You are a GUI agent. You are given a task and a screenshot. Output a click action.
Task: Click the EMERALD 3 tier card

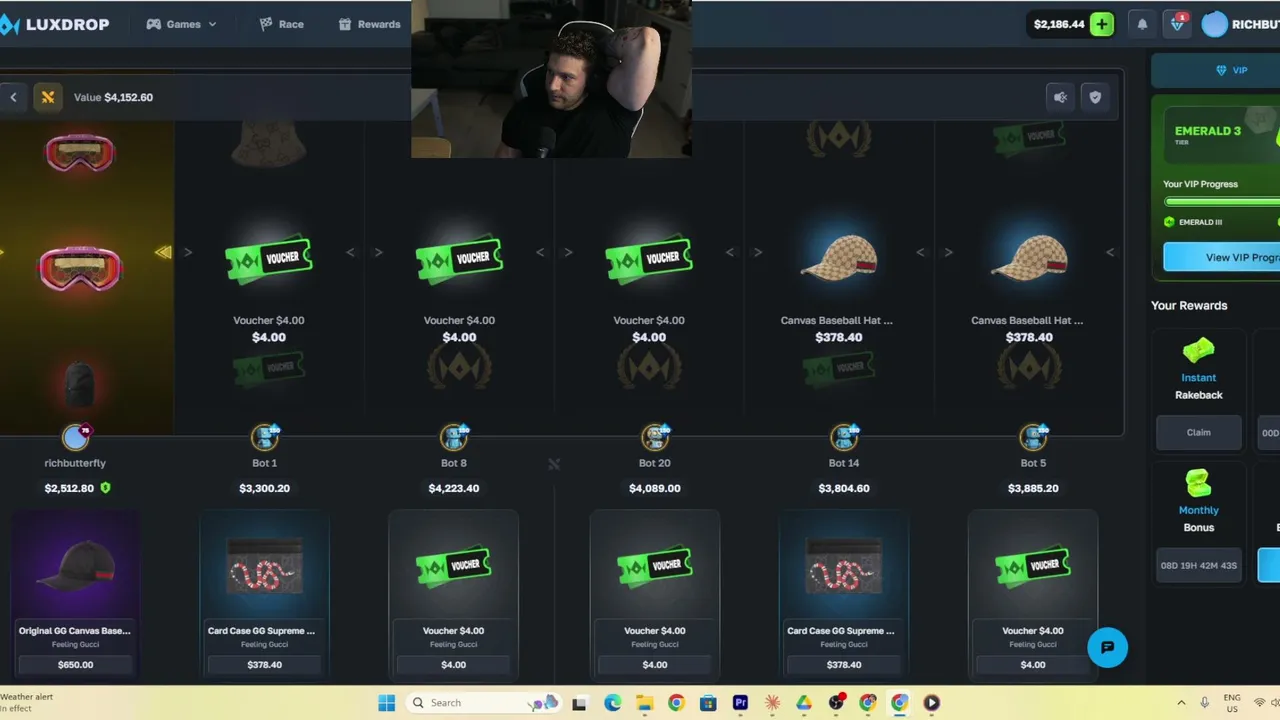pos(1222,135)
